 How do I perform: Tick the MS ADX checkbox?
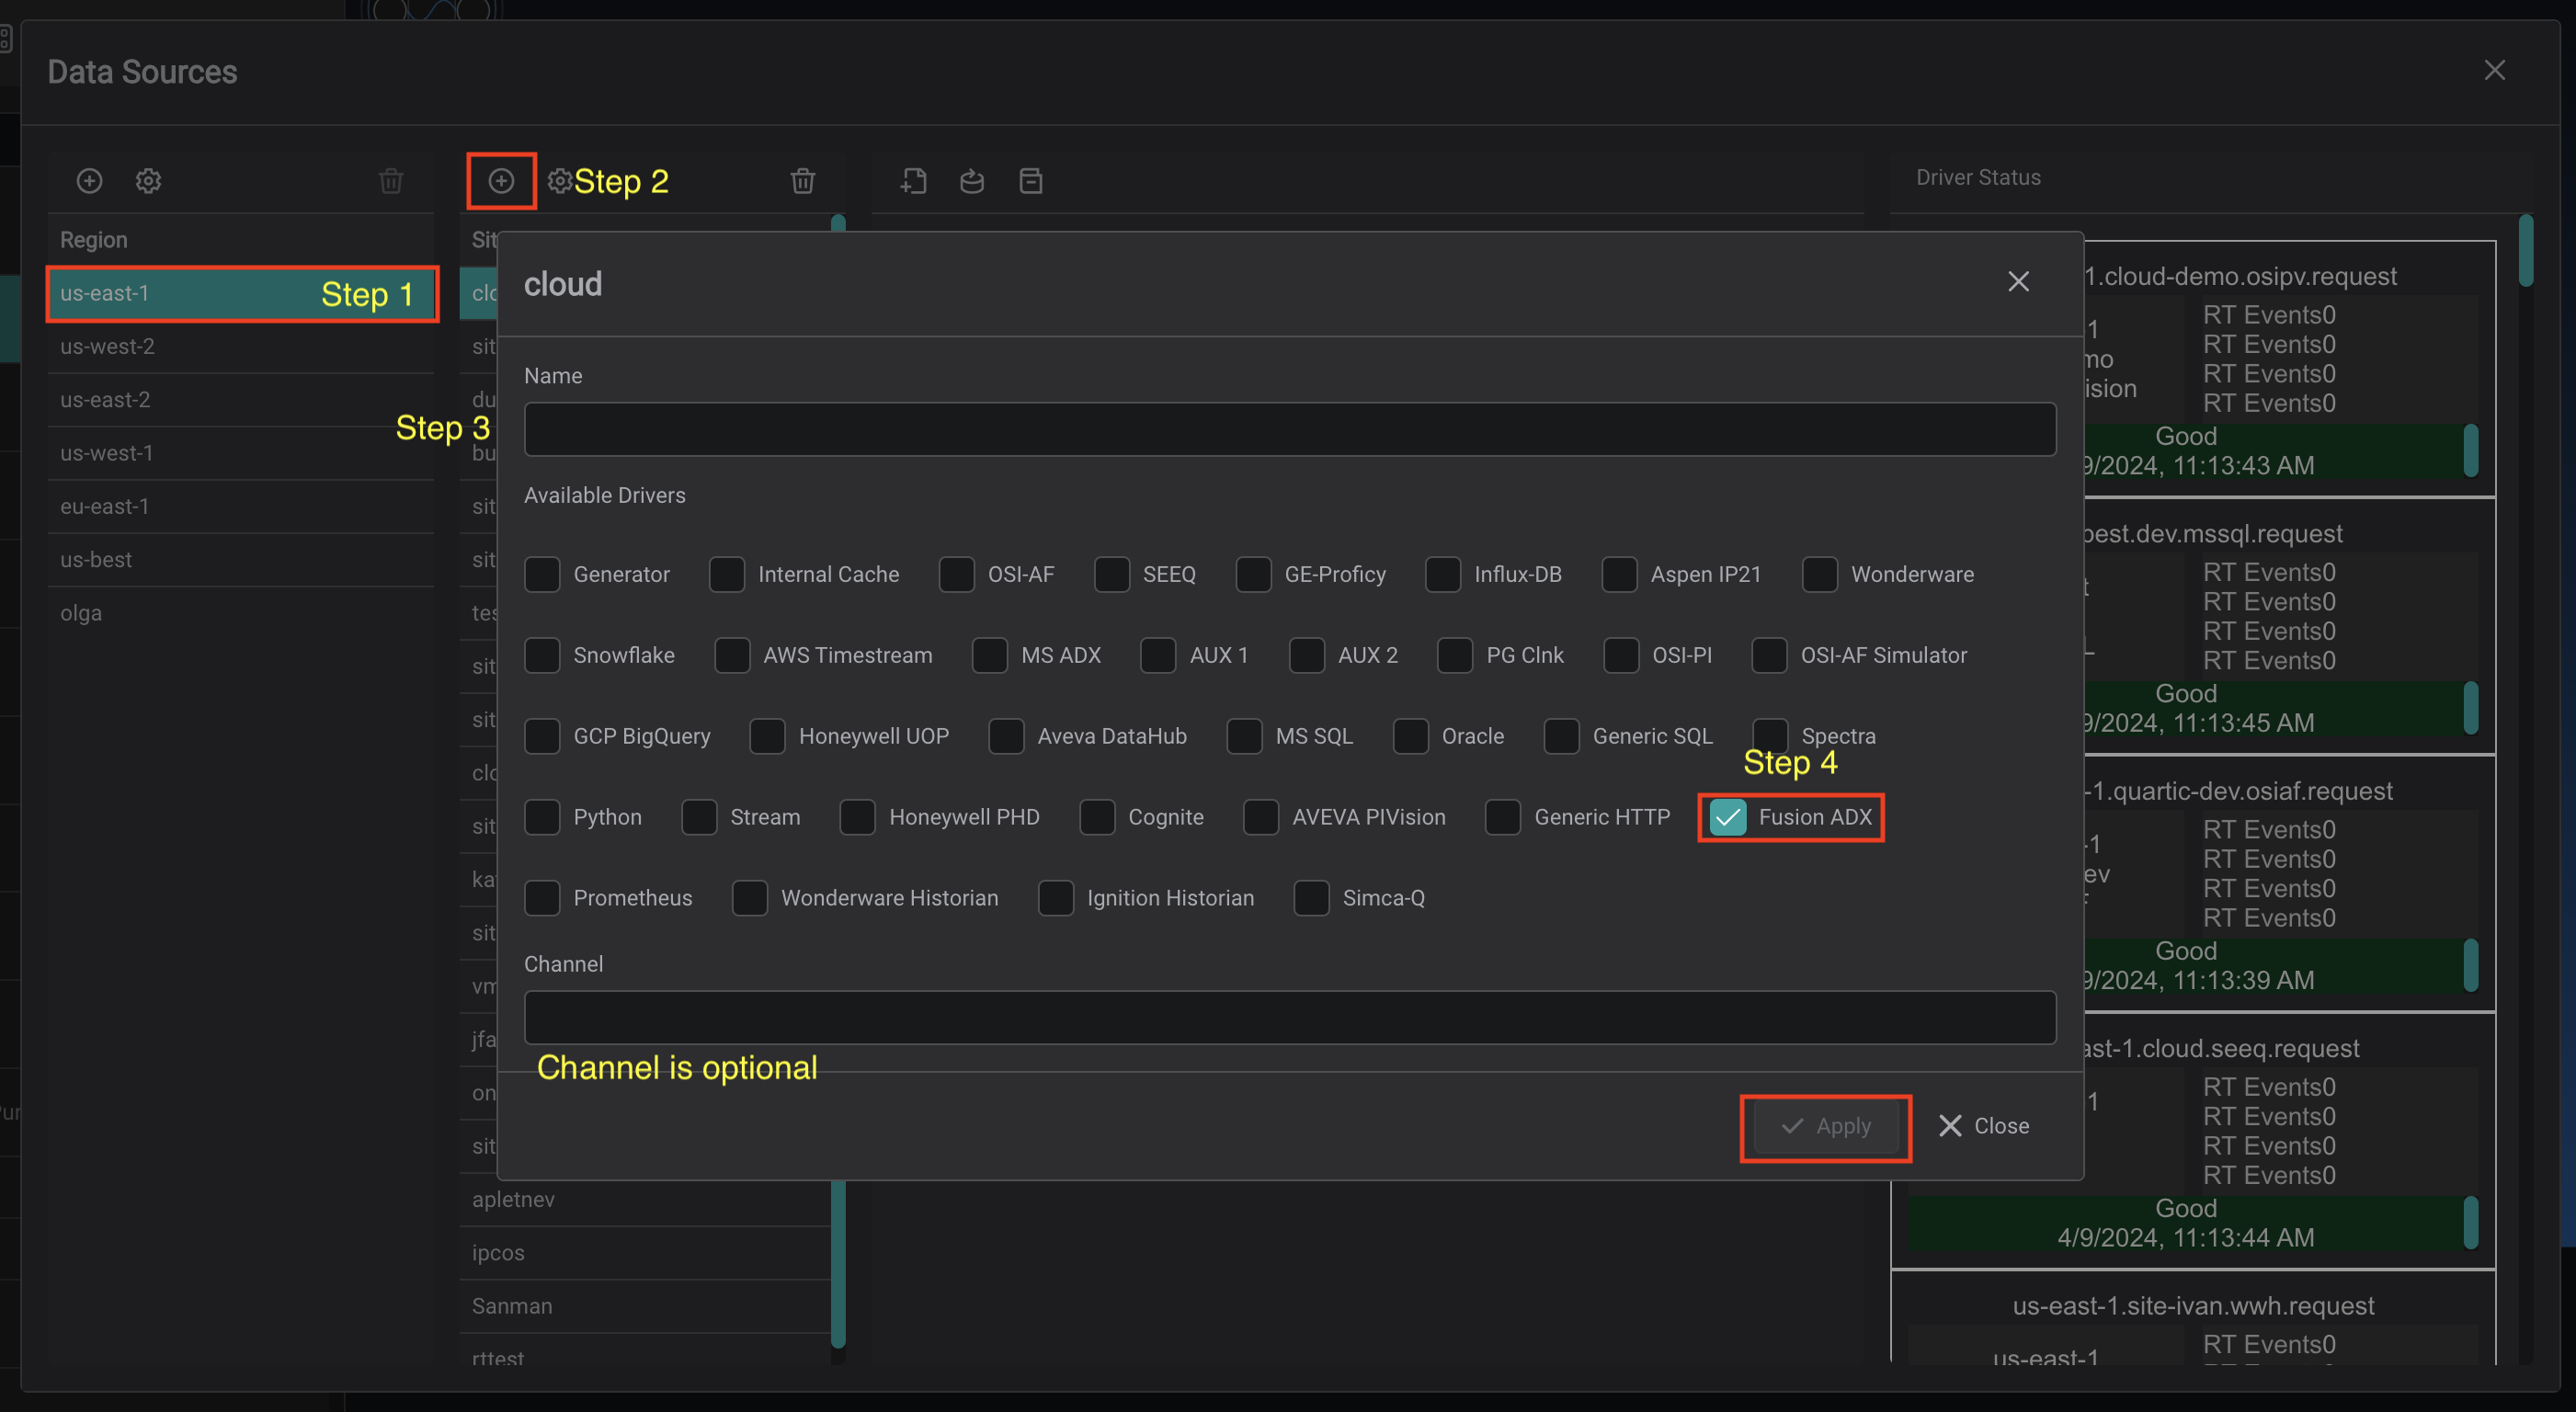tap(990, 656)
